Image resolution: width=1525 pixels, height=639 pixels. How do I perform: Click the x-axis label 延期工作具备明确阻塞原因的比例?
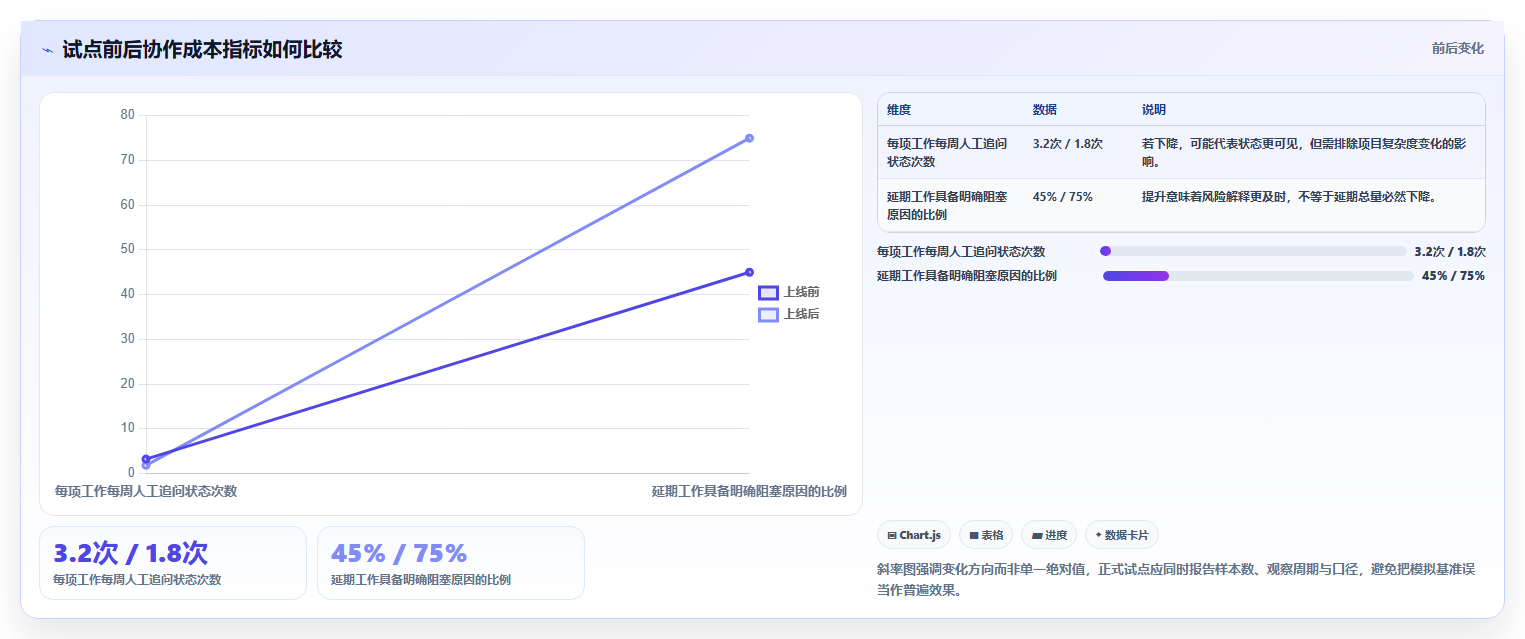[x=749, y=491]
